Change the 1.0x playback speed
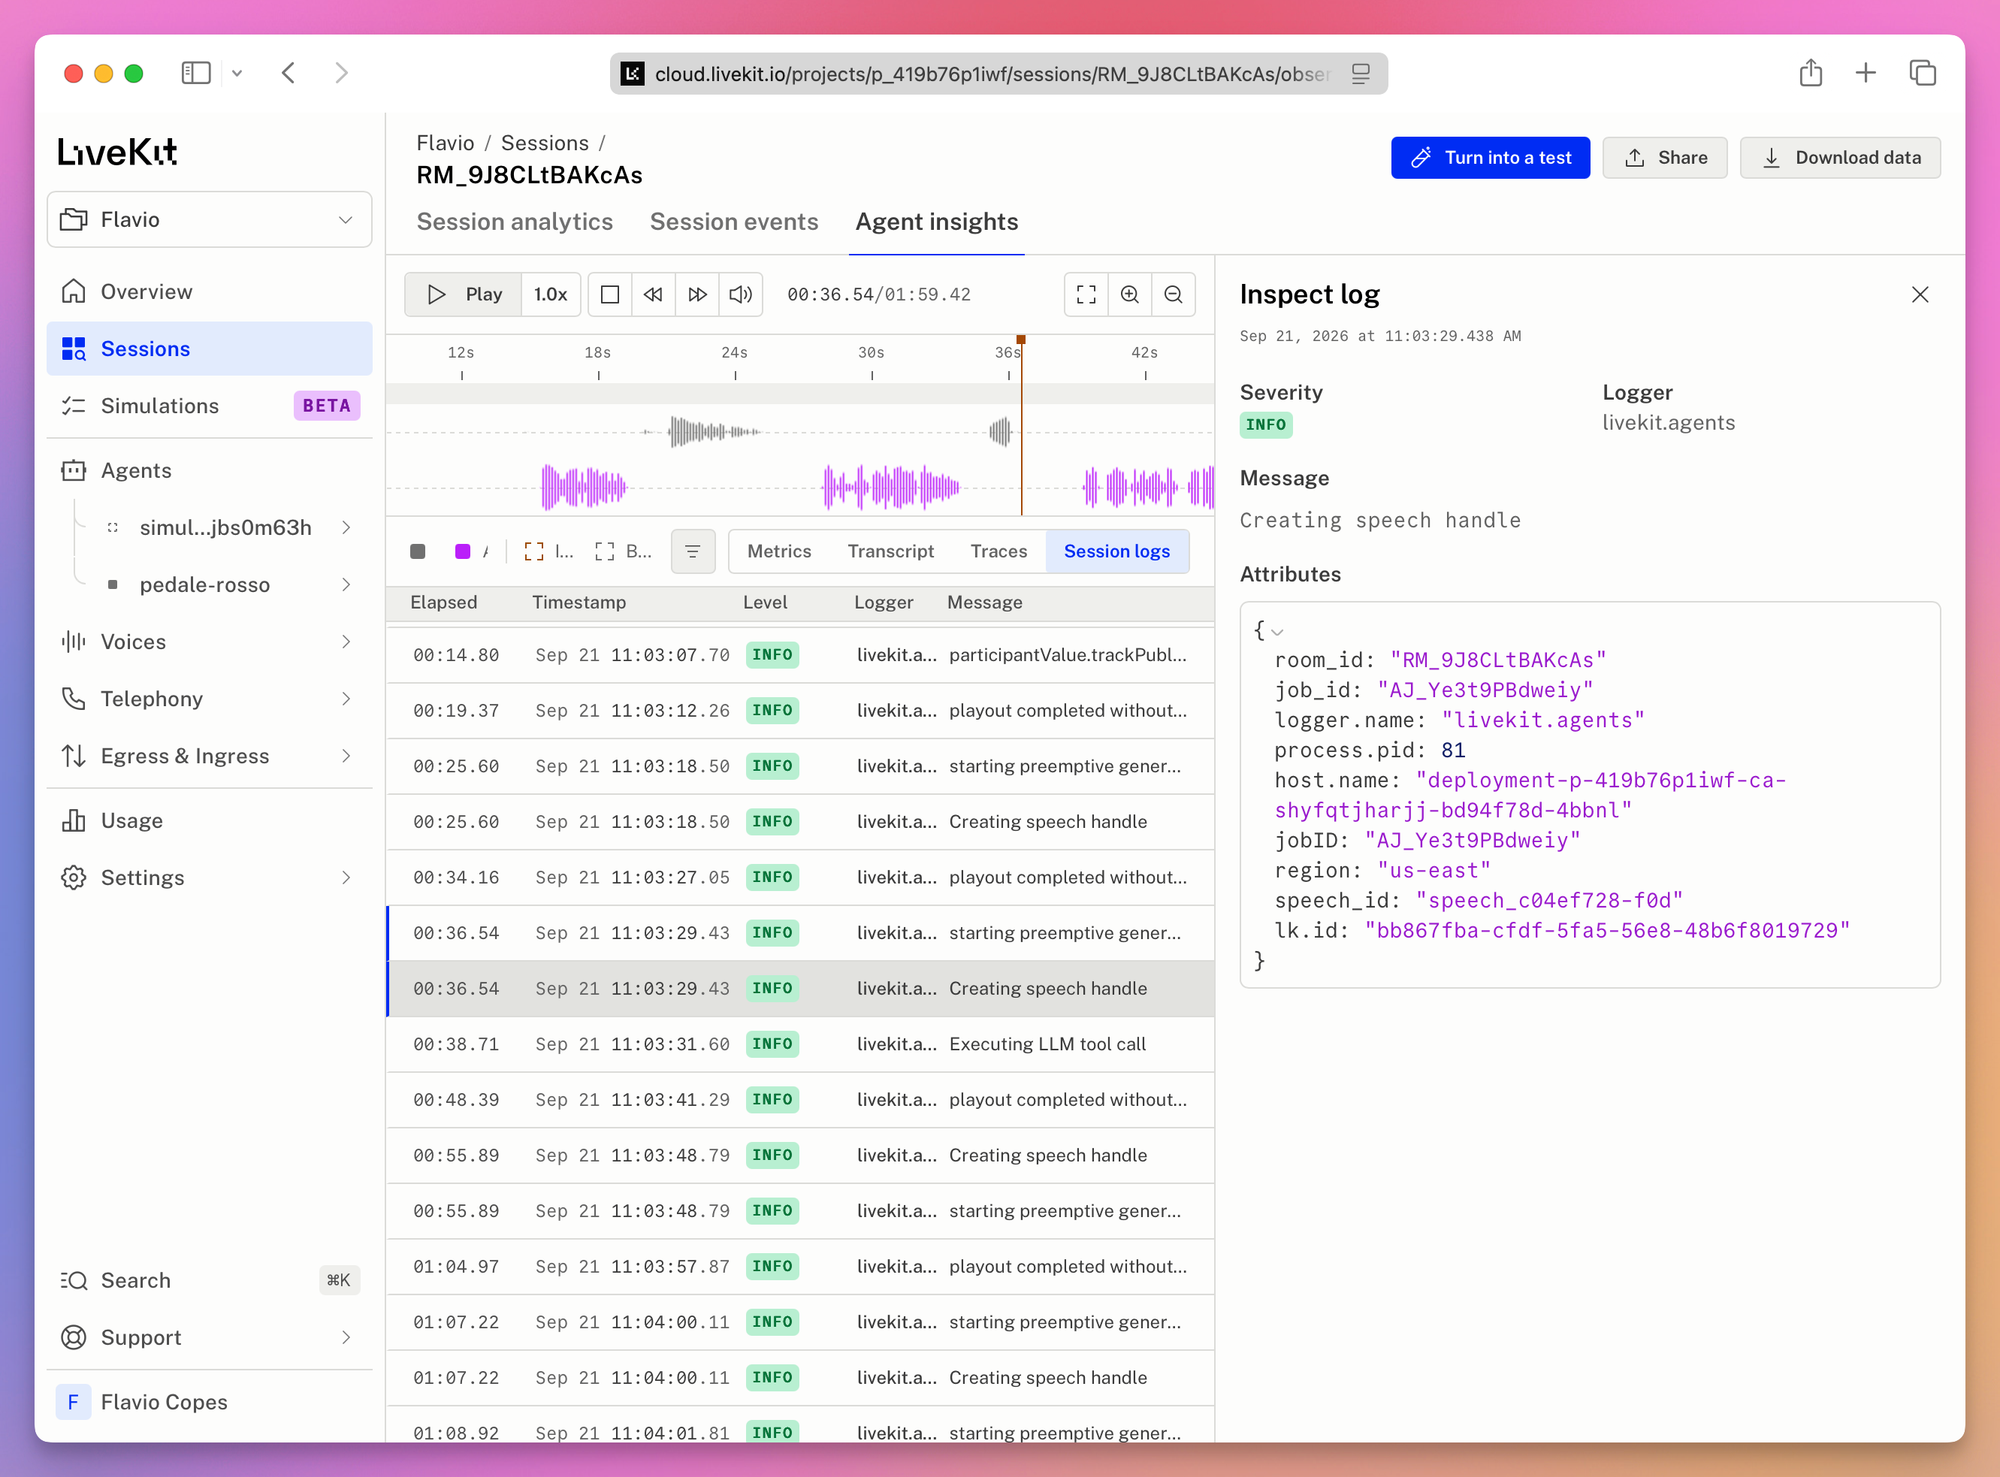This screenshot has width=2000, height=1477. [551, 294]
